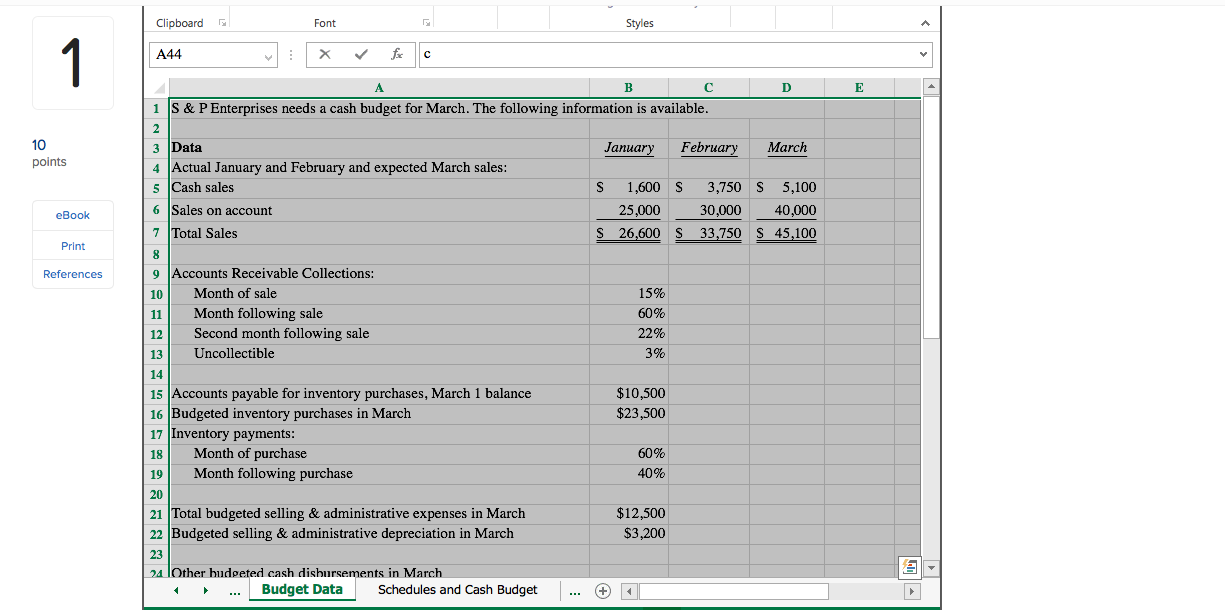Select the $3,200 depreciation cell

(628, 533)
